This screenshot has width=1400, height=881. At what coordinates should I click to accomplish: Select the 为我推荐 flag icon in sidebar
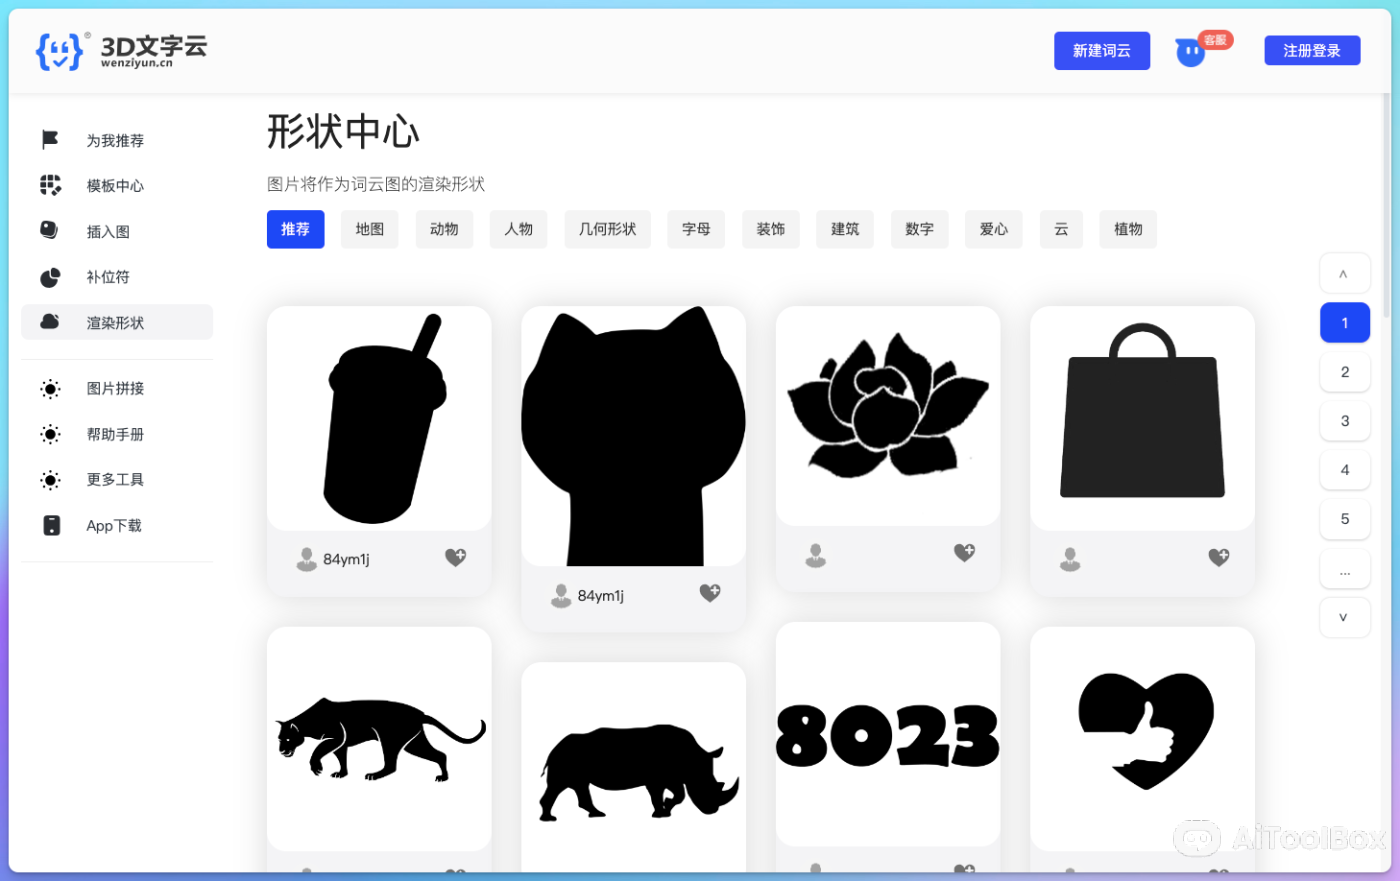[50, 139]
